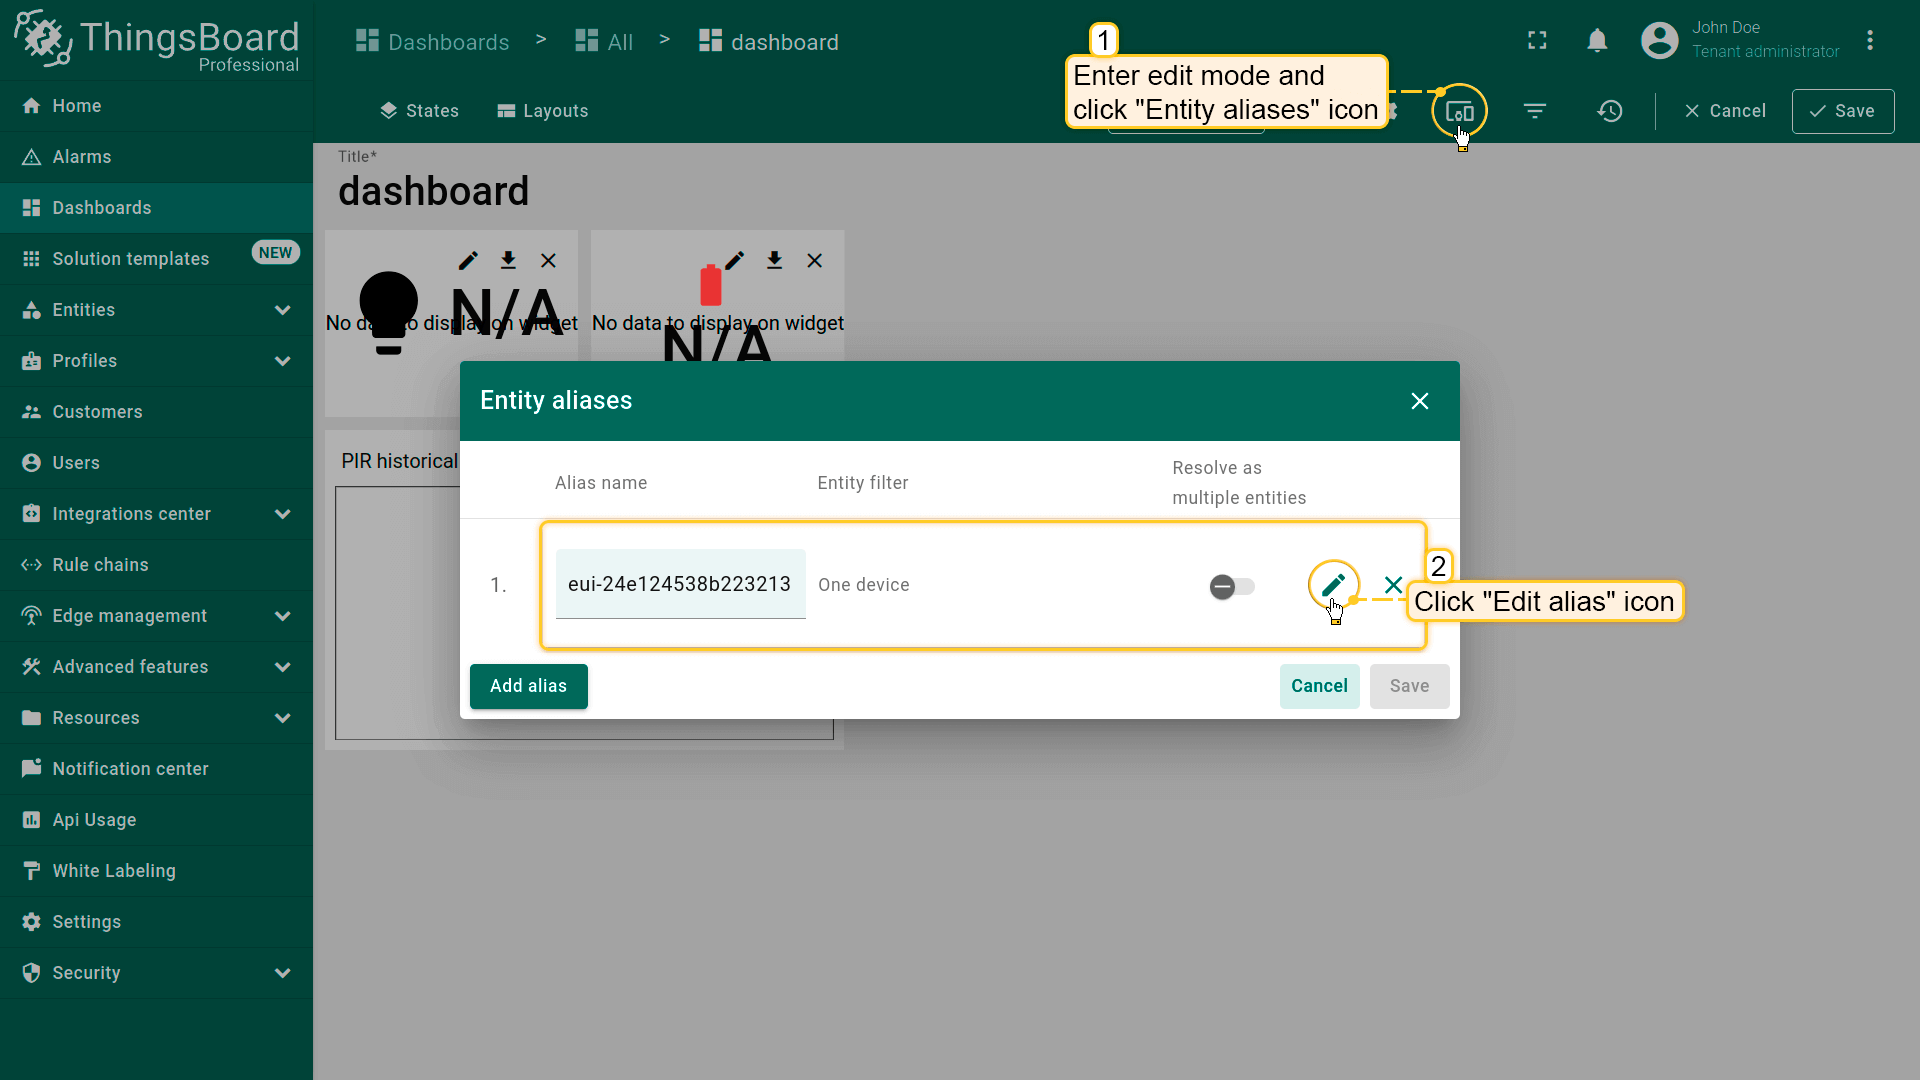Open the States toolbar item

pos(419,111)
